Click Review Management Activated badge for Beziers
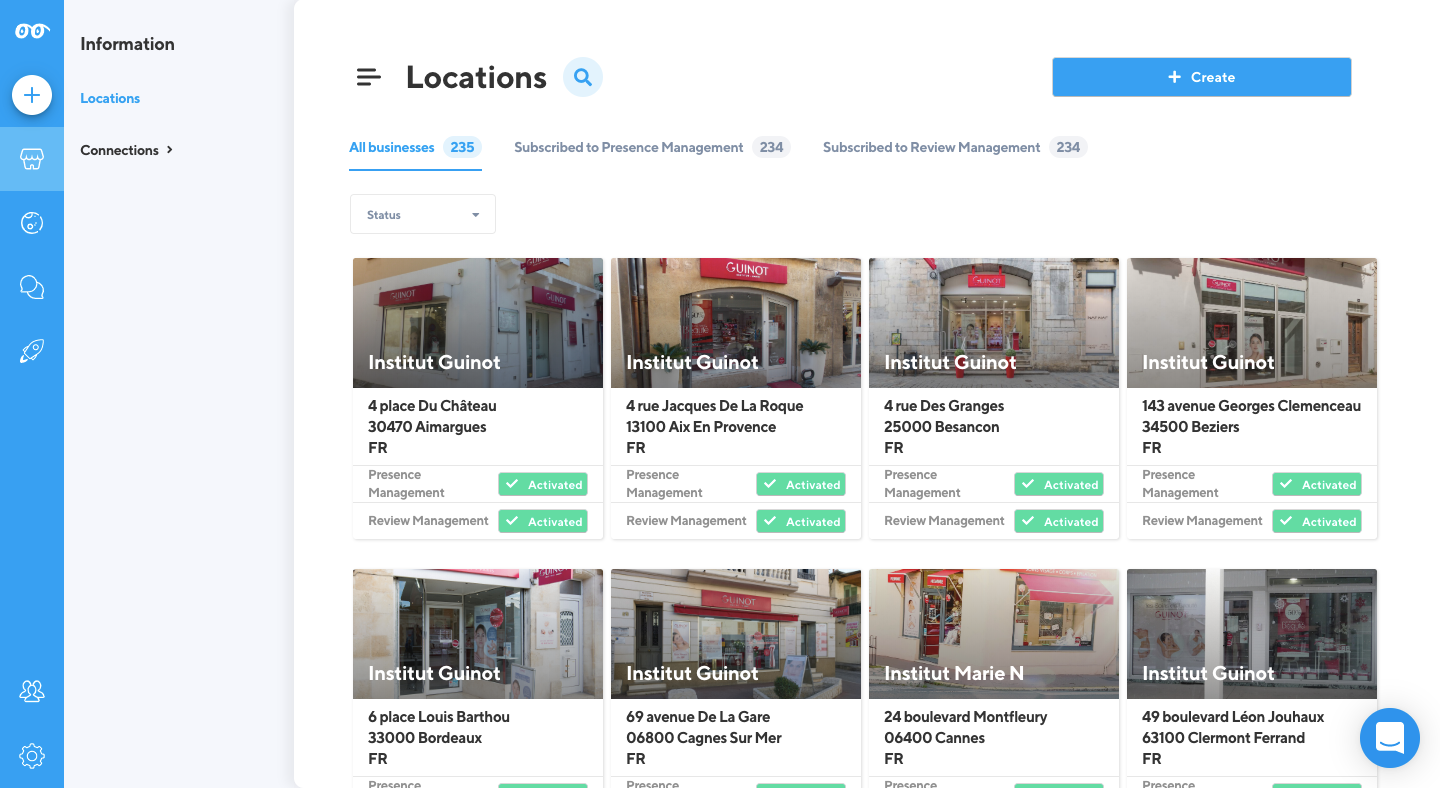This screenshot has height=788, width=1440. coord(1317,521)
